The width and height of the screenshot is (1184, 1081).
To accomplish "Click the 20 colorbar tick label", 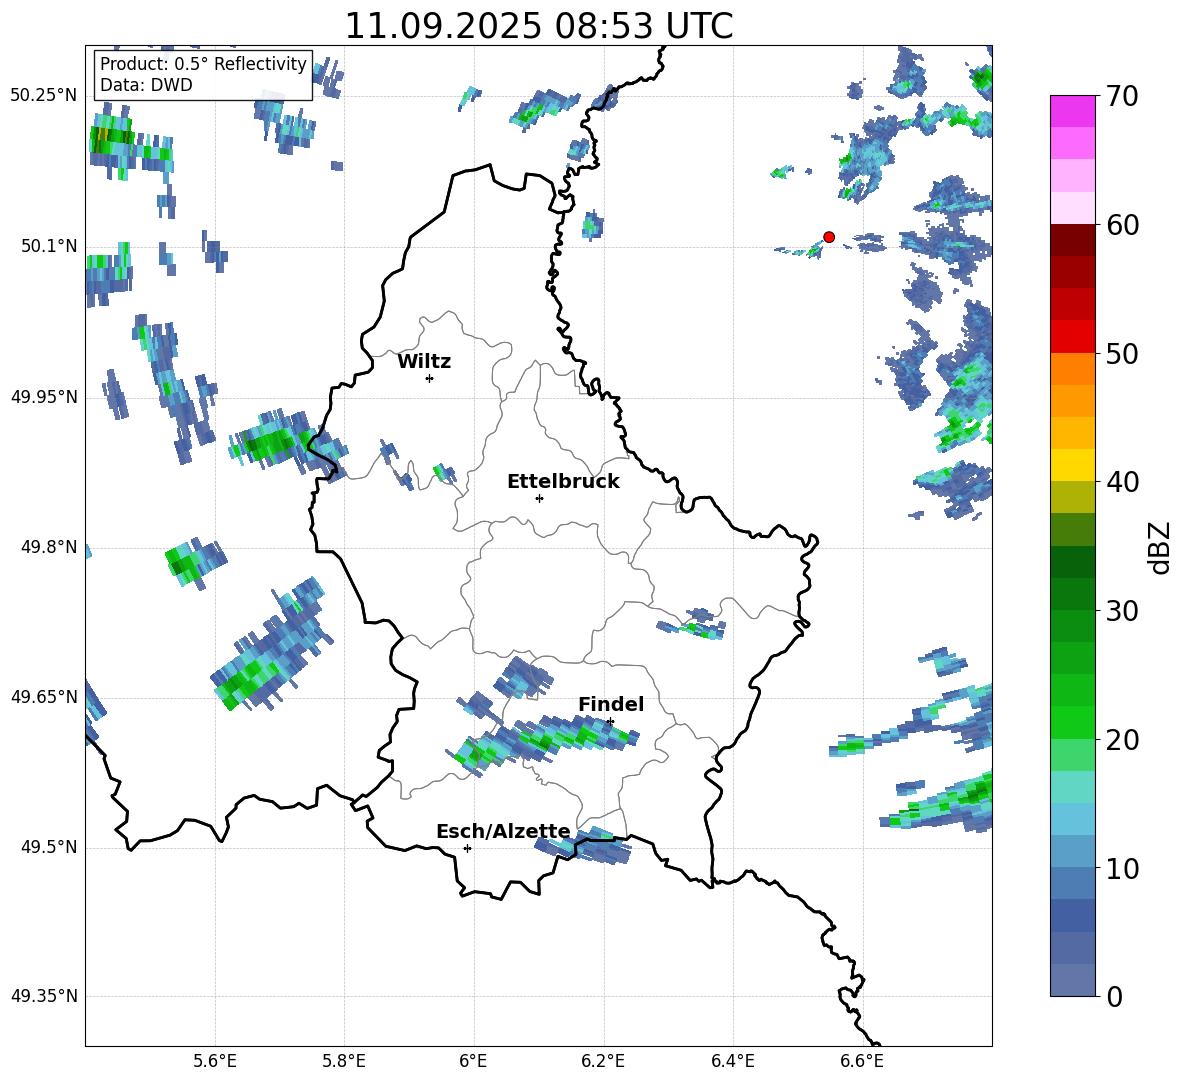I will pyautogui.click(x=1122, y=740).
